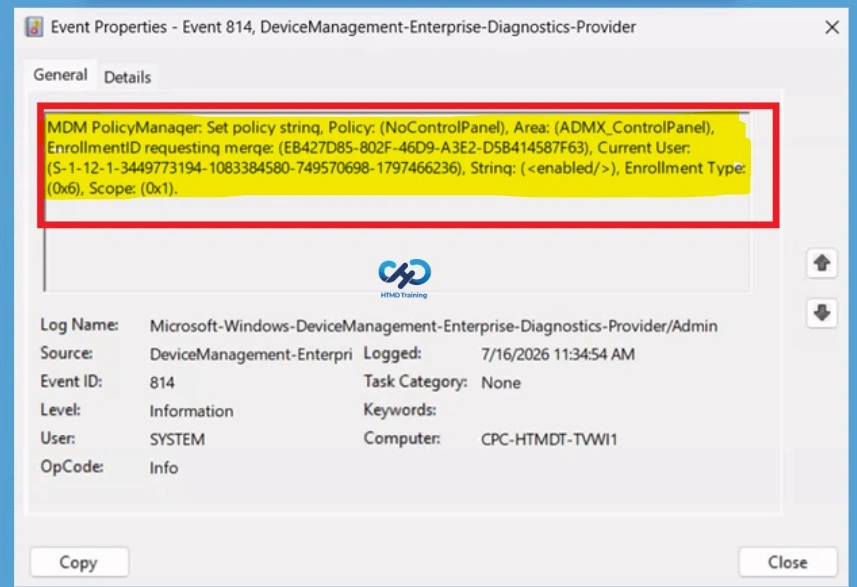Click the OpCode label
The width and height of the screenshot is (857, 587).
(72, 467)
